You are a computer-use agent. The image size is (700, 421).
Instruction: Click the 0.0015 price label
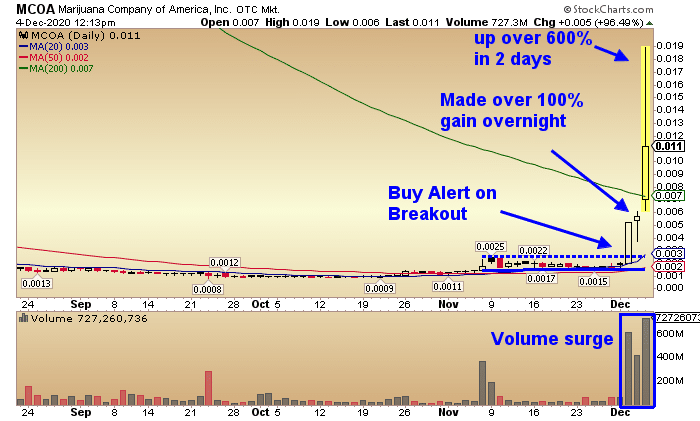[x=593, y=281]
